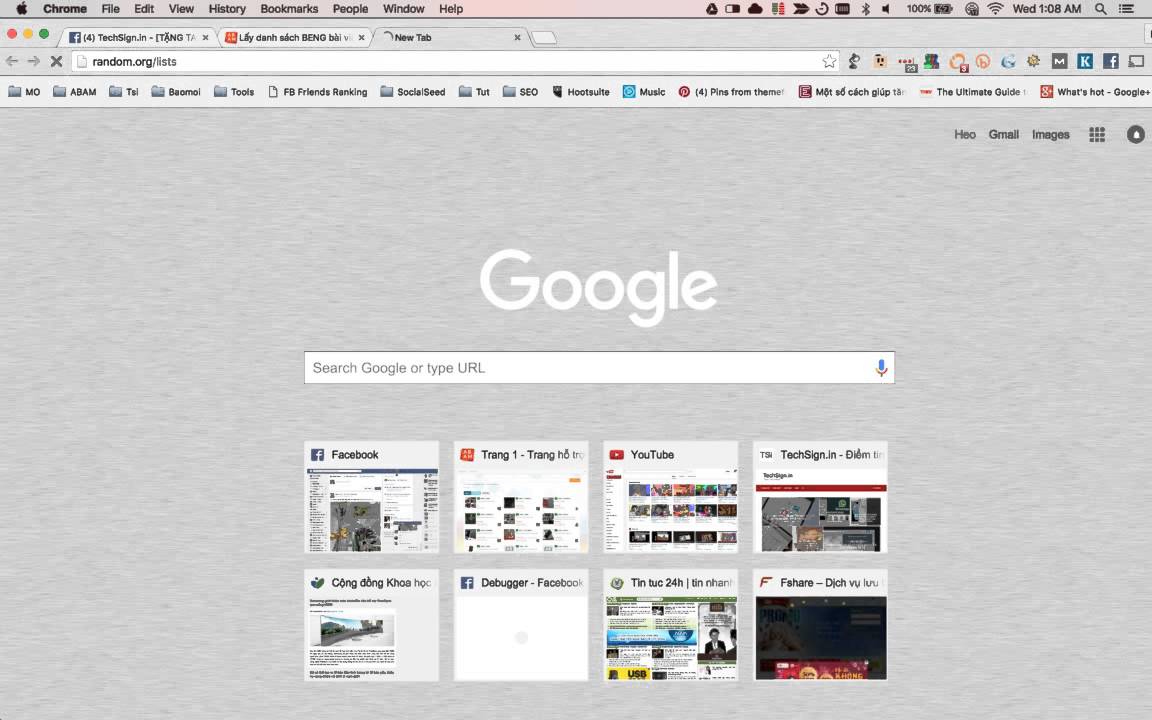Click the Cast icon in the toolbar
The height and width of the screenshot is (720, 1152).
click(x=1136, y=62)
